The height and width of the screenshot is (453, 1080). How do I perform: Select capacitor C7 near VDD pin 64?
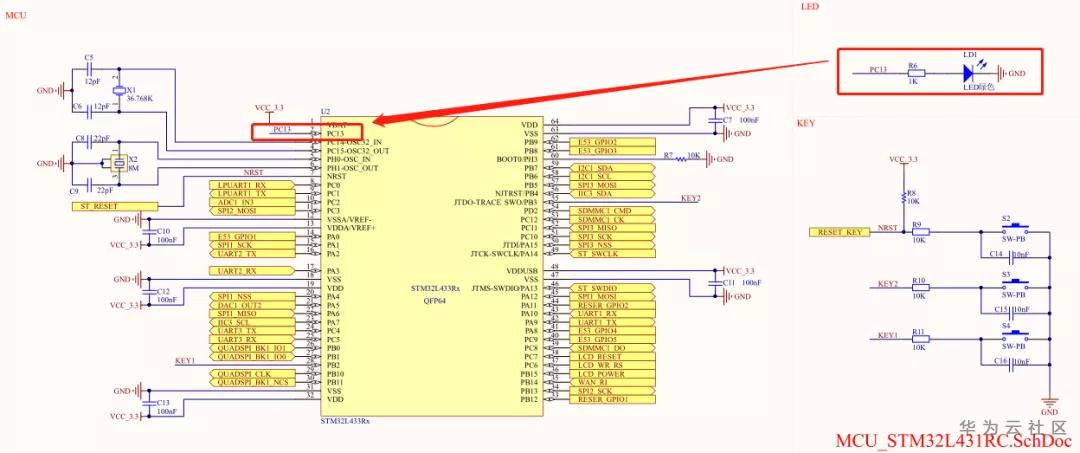pos(713,120)
